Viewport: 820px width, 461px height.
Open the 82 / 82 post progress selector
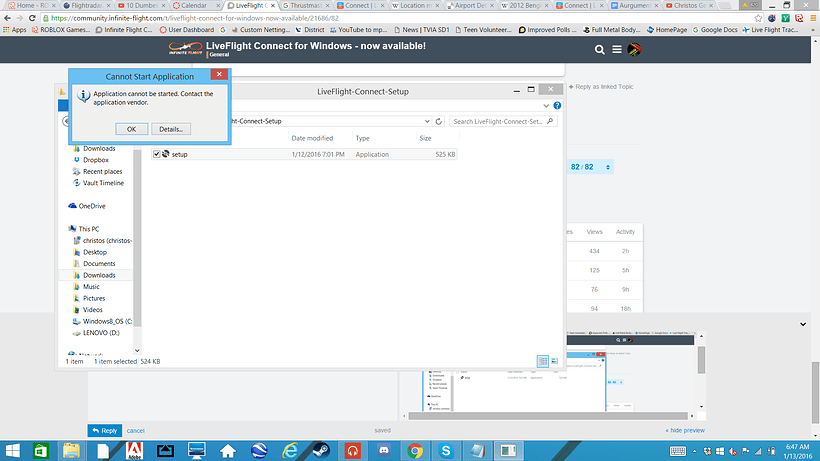(x=590, y=167)
